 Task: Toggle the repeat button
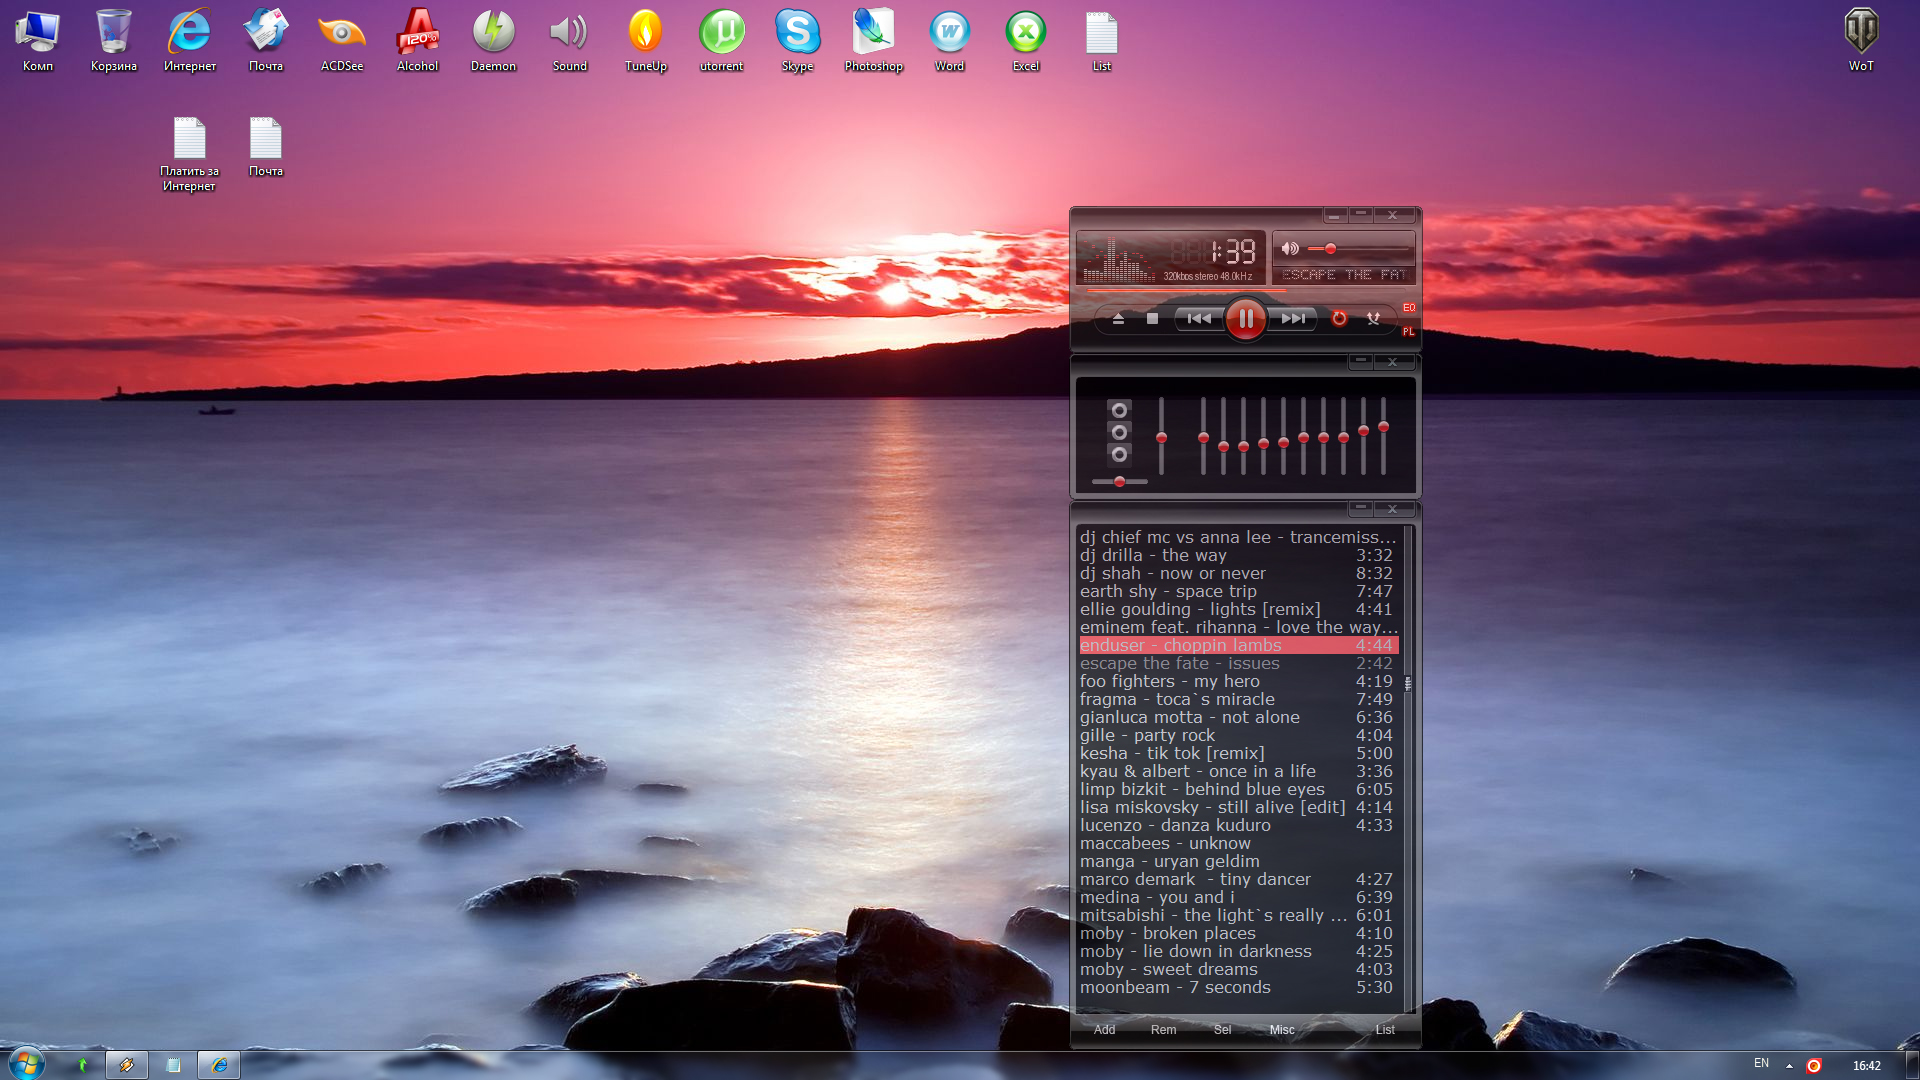click(x=1339, y=319)
